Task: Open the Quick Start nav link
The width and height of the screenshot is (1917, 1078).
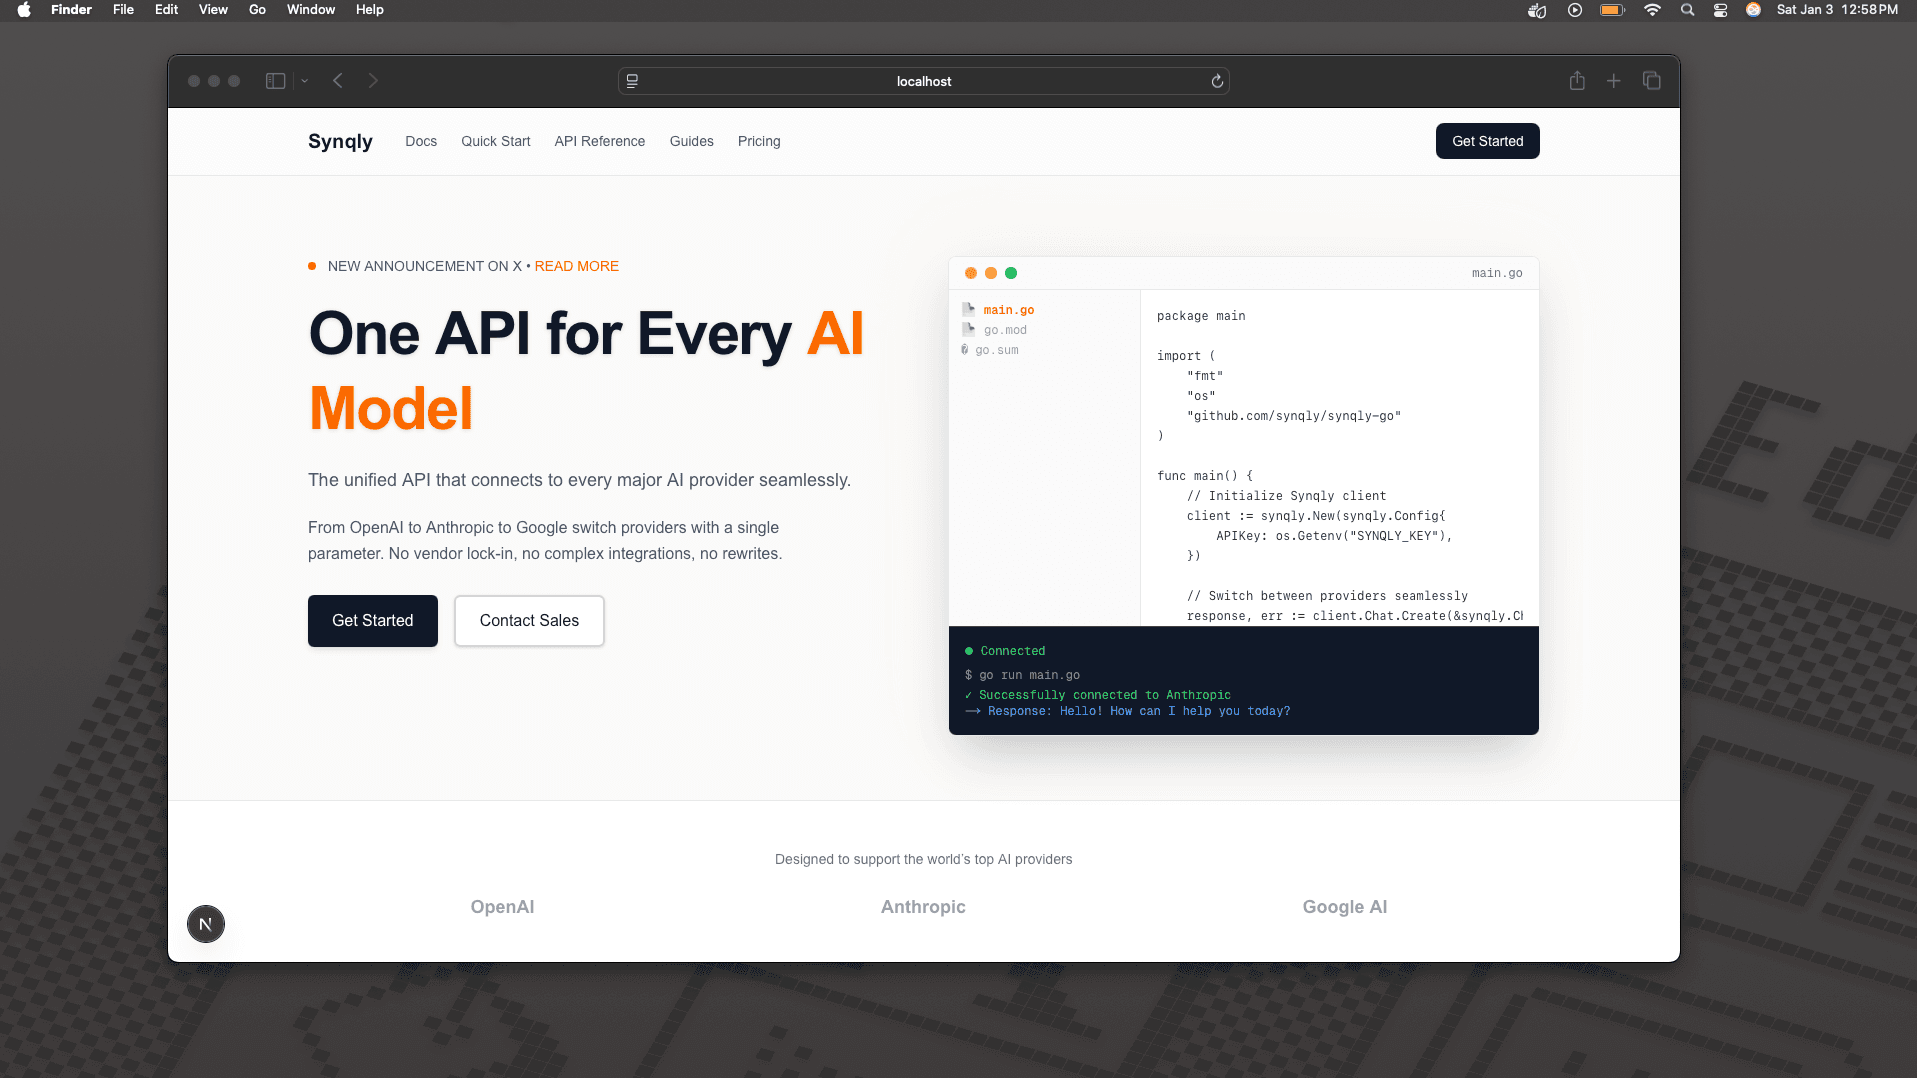Action: [x=496, y=141]
